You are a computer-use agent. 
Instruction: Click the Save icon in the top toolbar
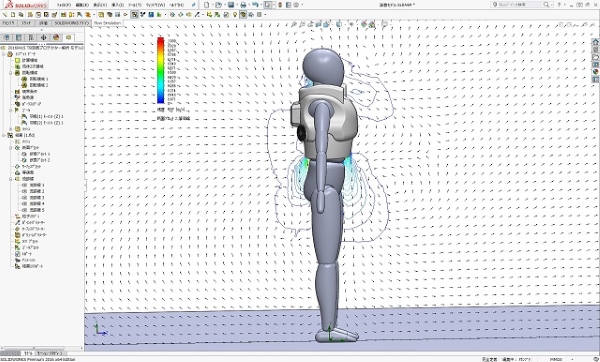(231, 5)
